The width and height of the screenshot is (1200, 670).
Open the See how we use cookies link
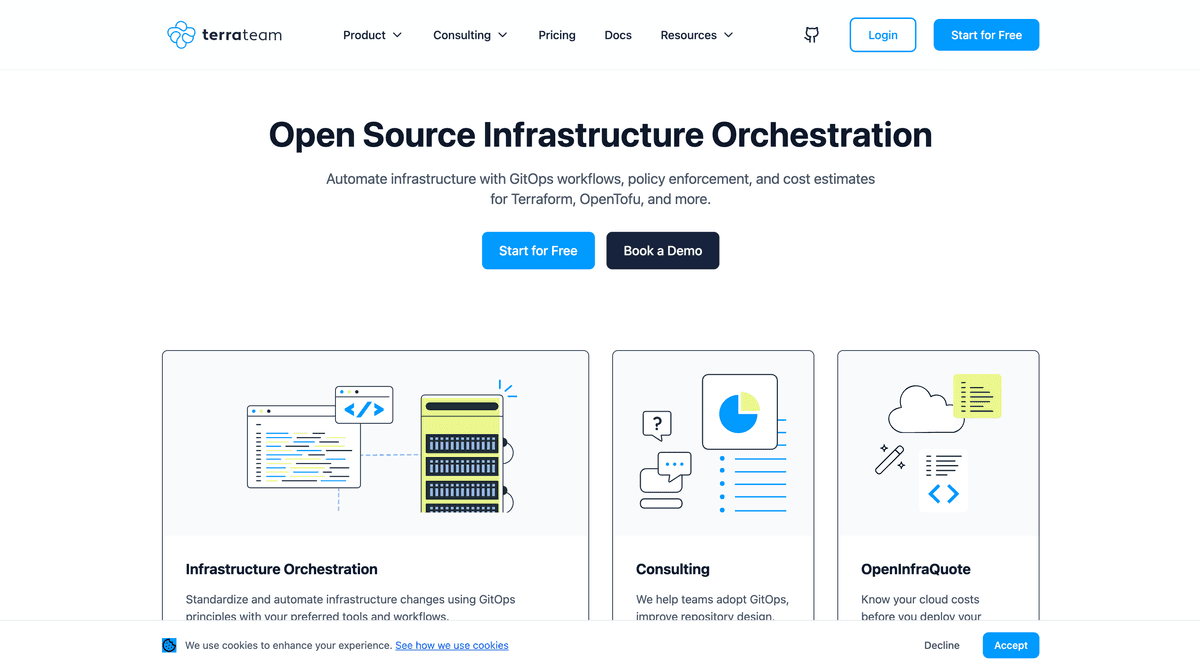tap(452, 645)
